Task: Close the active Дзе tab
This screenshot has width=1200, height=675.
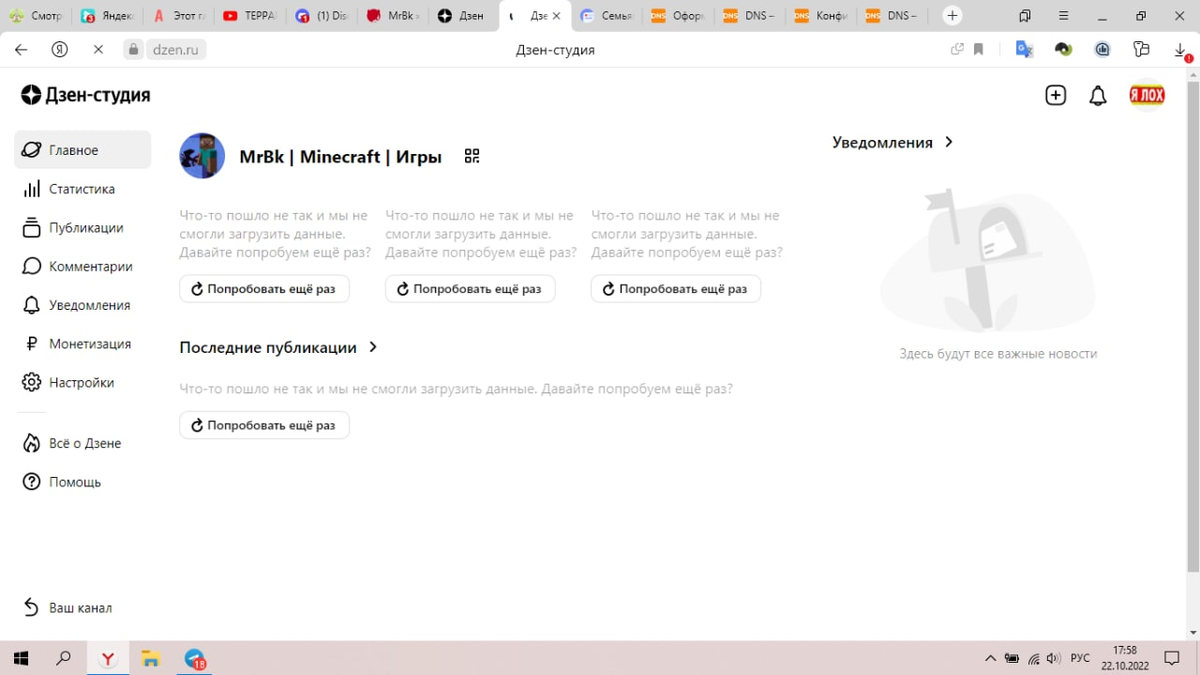Action: [557, 16]
